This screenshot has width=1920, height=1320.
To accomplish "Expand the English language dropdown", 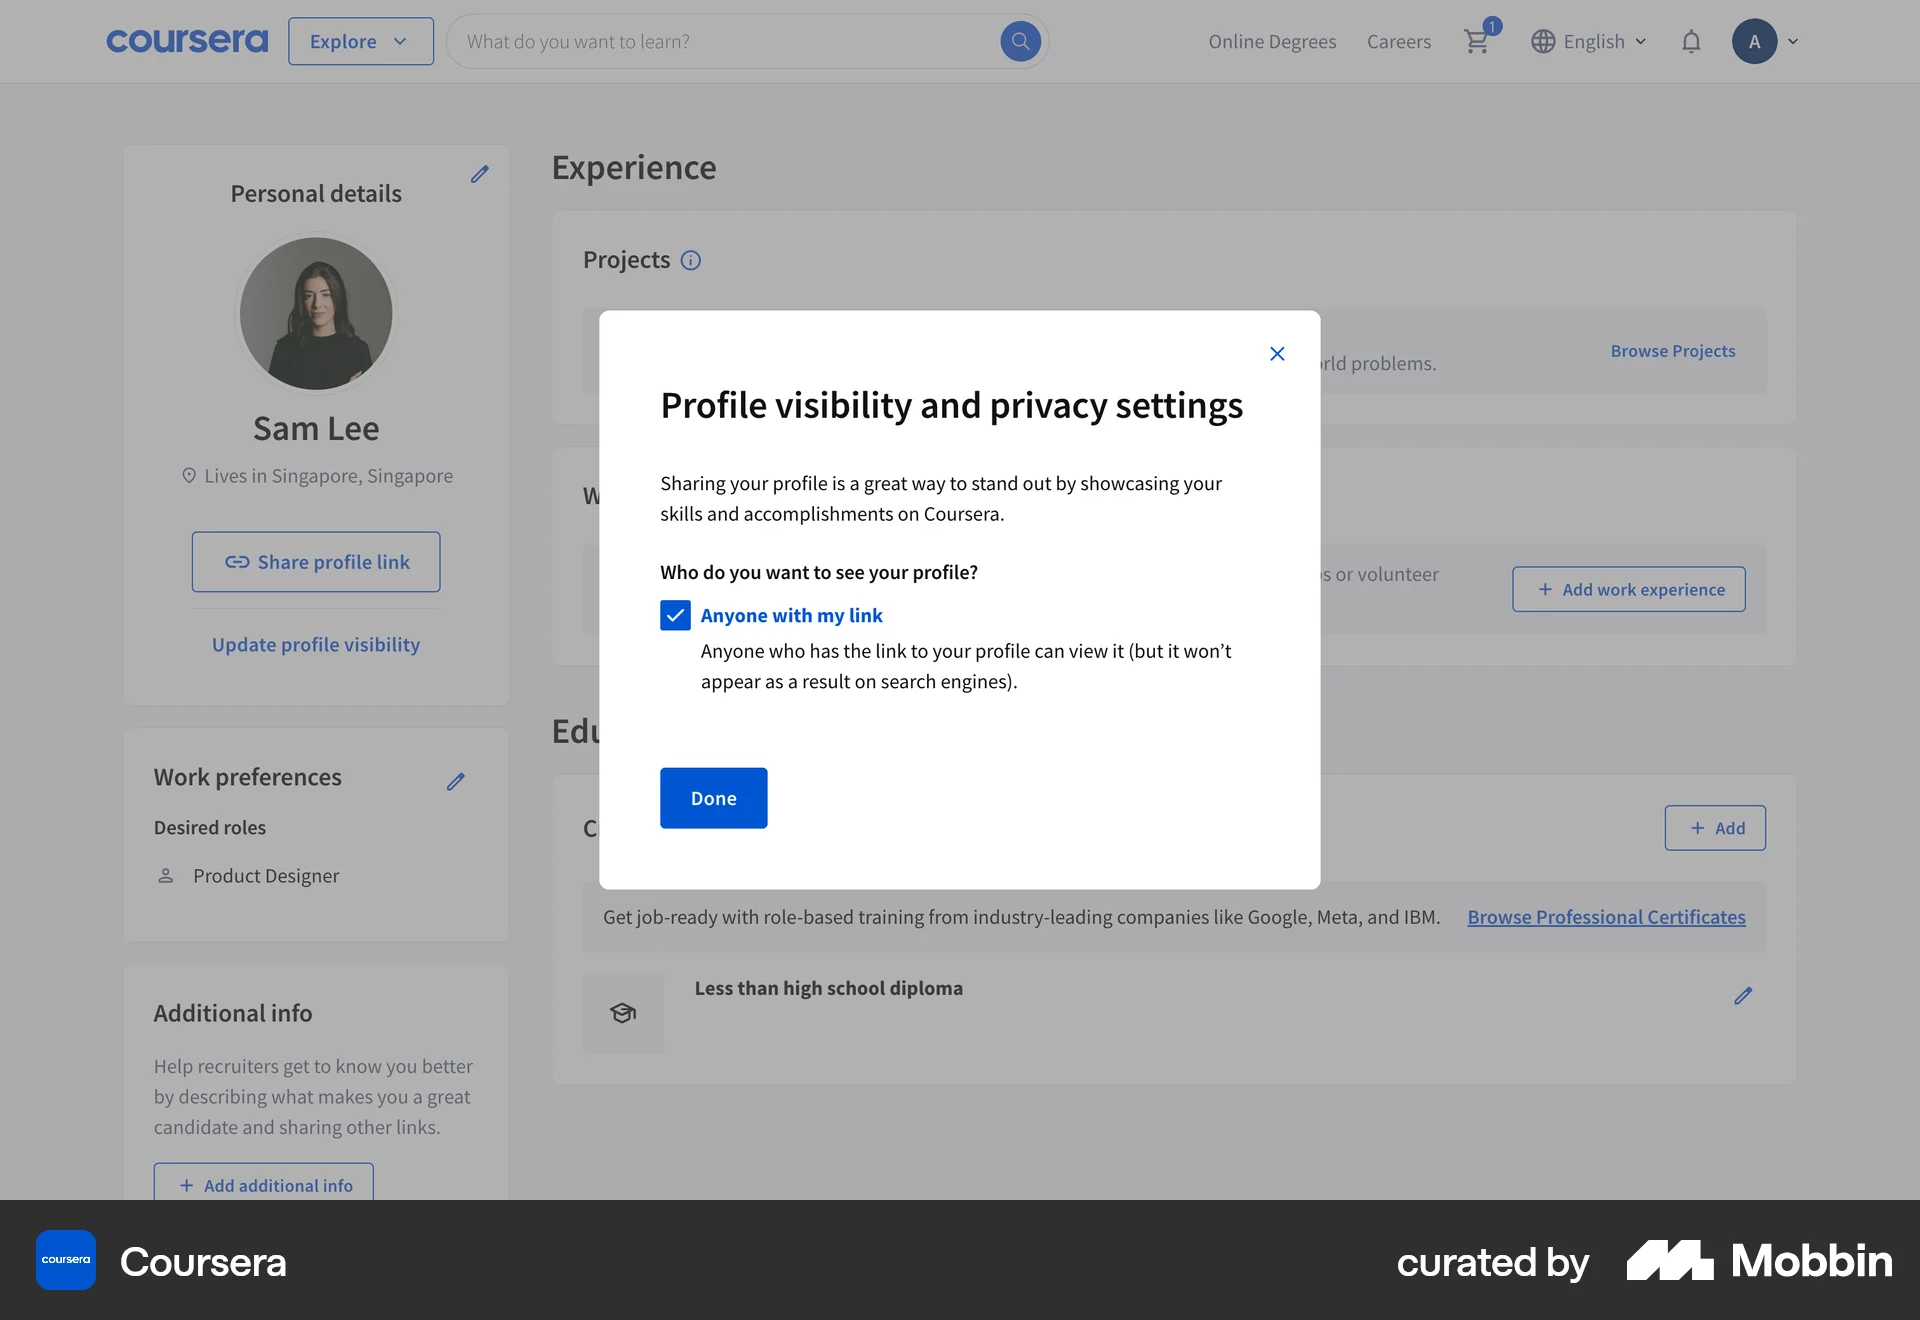I will [x=1641, y=41].
